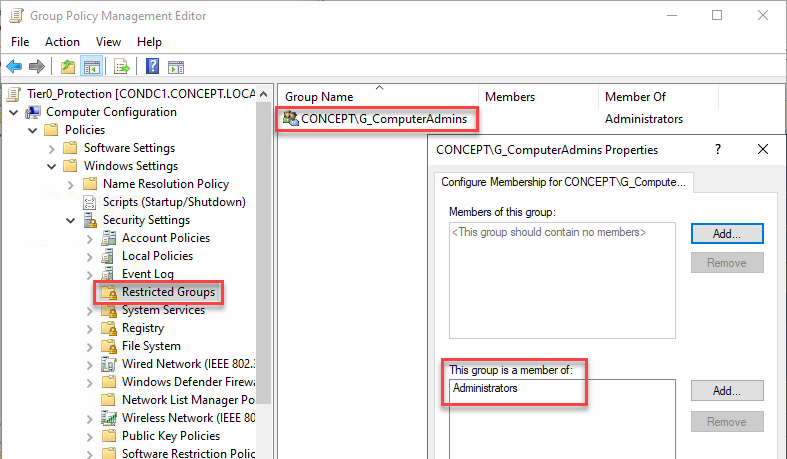This screenshot has height=459, width=787.
Task: Click the Restricted Groups folder icon
Action: point(109,292)
